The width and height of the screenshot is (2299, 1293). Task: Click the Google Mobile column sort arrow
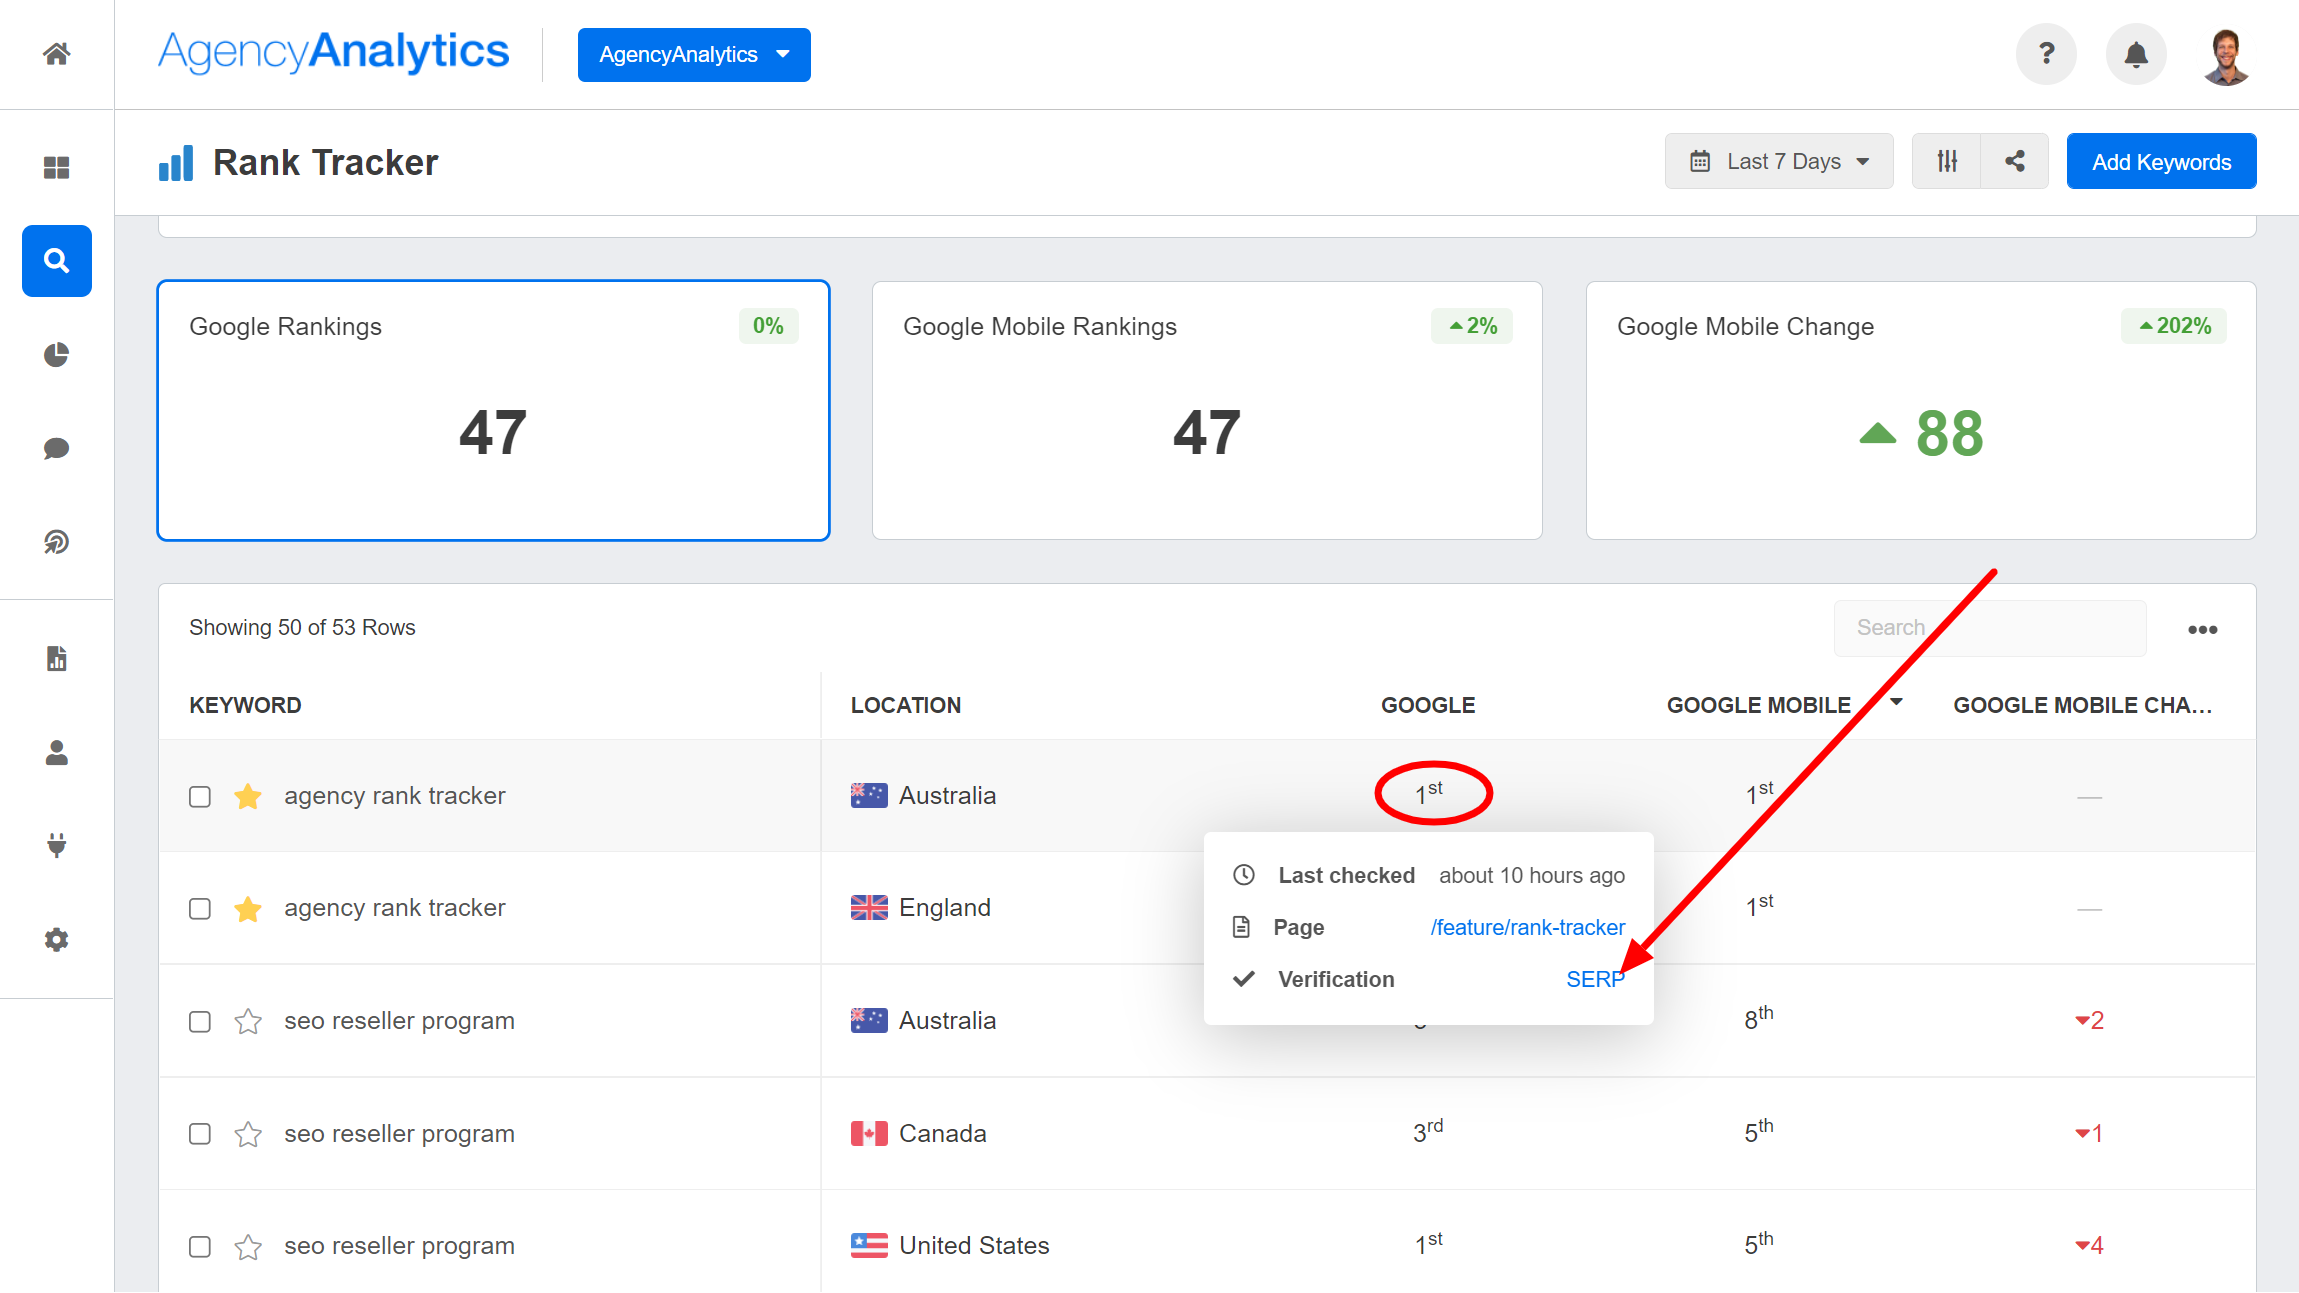pos(1896,702)
